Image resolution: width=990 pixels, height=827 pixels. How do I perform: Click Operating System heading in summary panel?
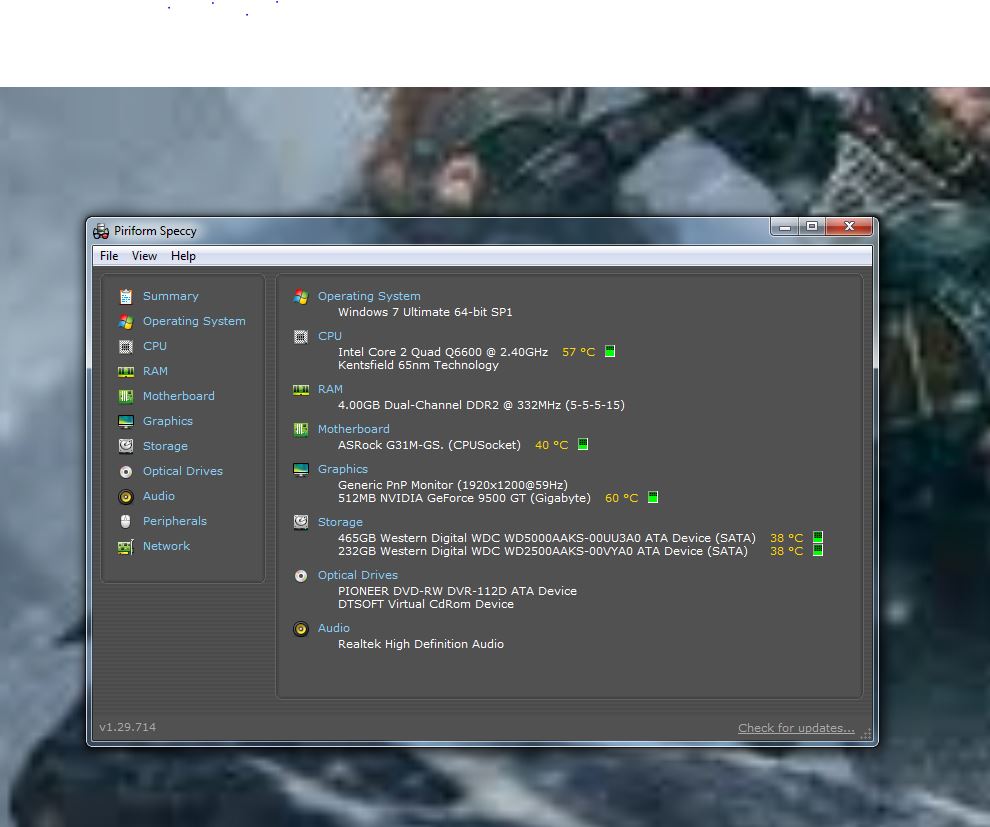coord(369,296)
